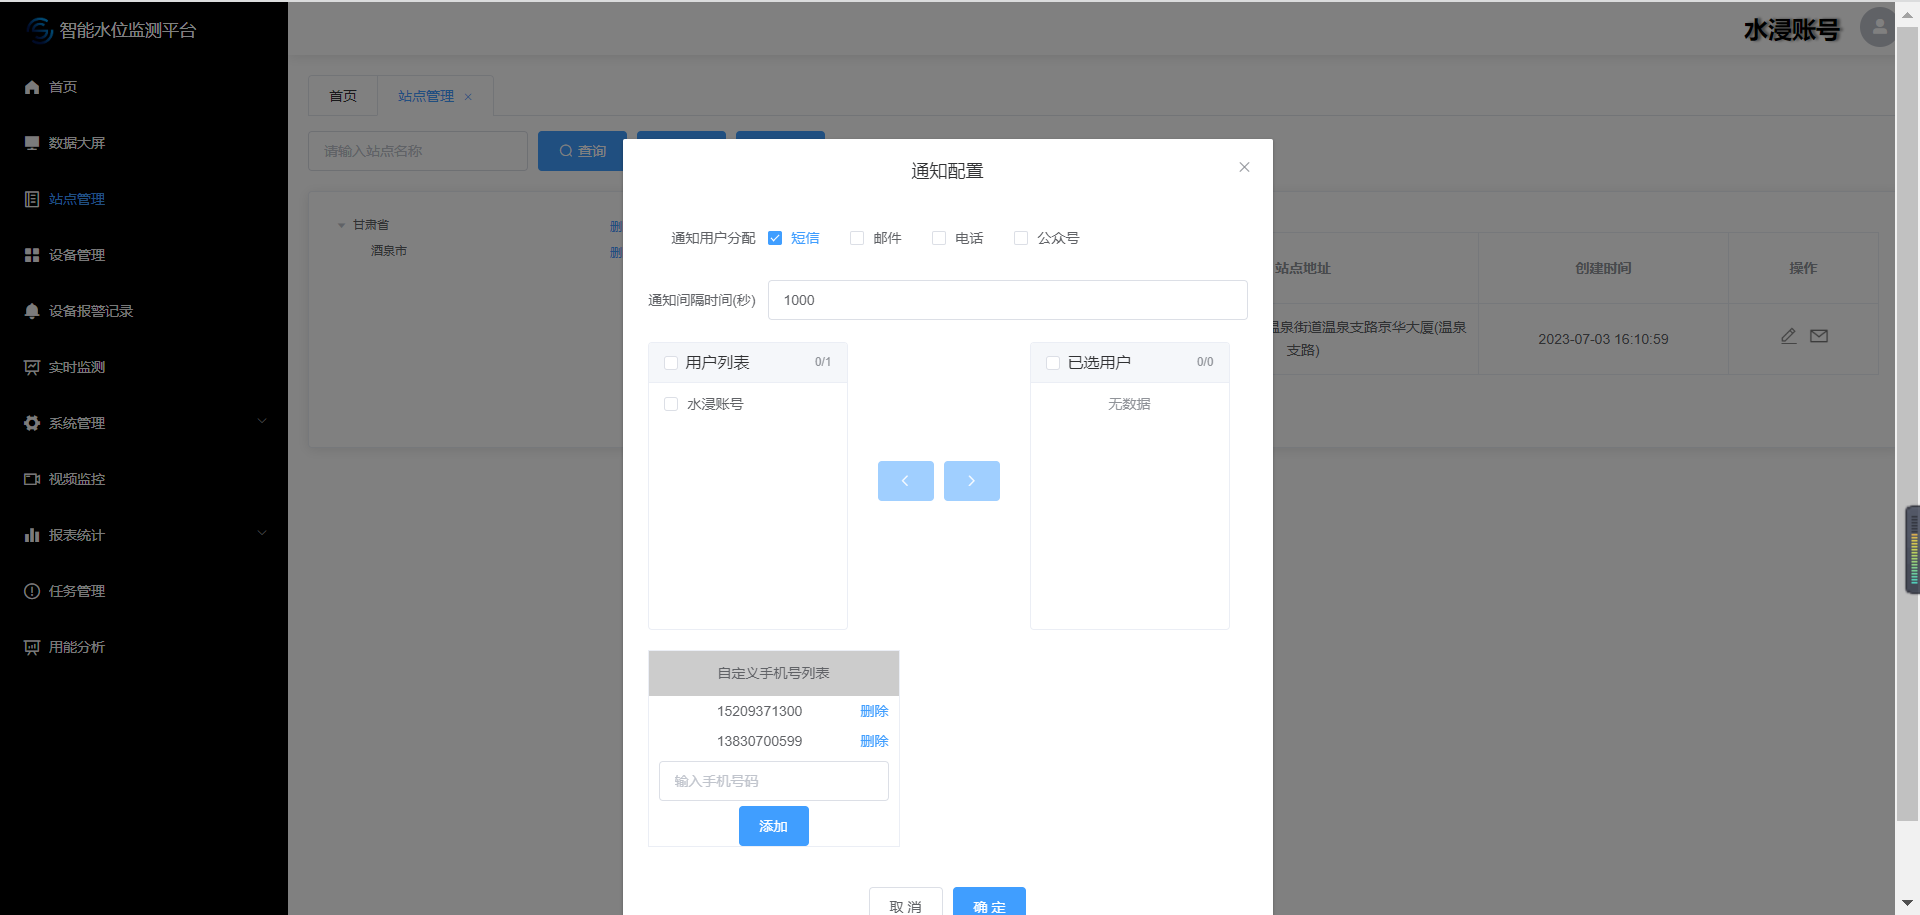Click the 数据大屏 monitor icon
Viewport: 1920px width, 915px height.
click(x=32, y=143)
